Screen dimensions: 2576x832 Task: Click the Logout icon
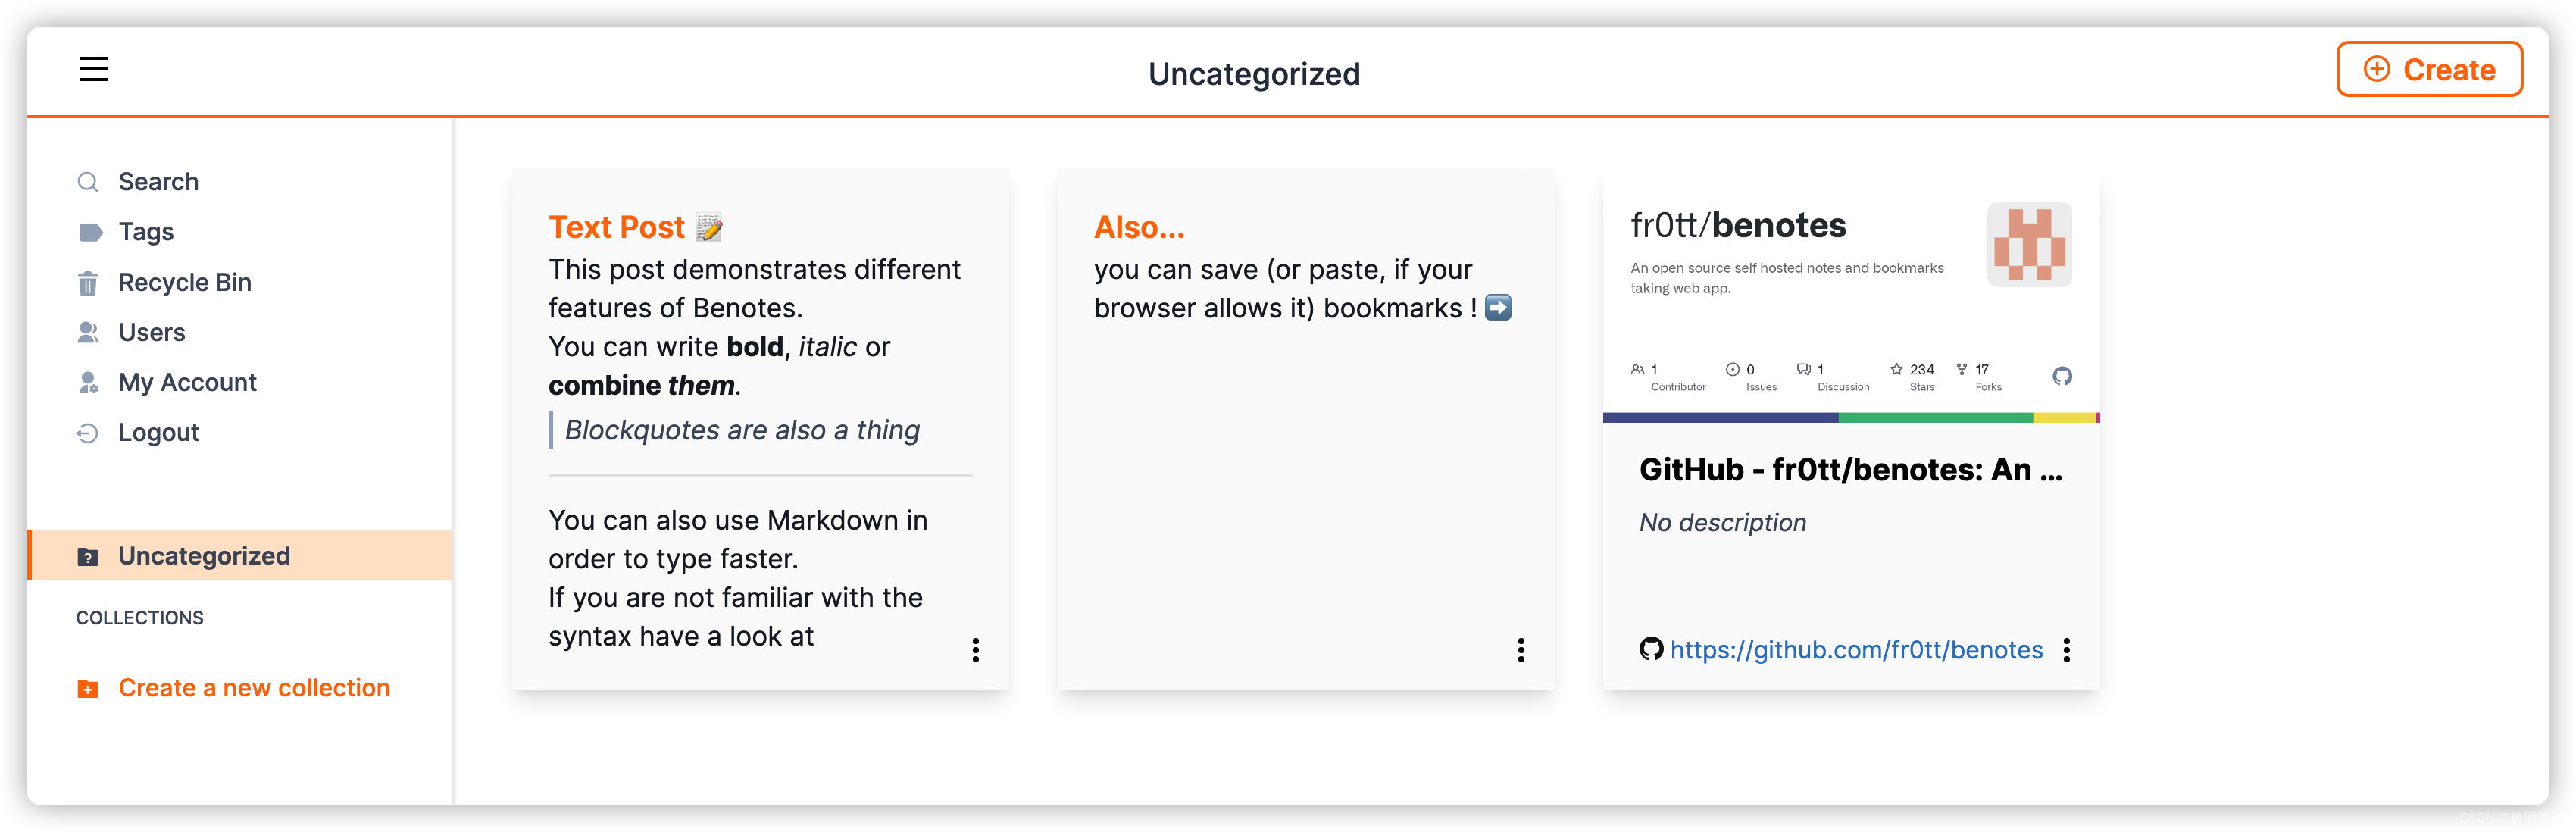[87, 431]
